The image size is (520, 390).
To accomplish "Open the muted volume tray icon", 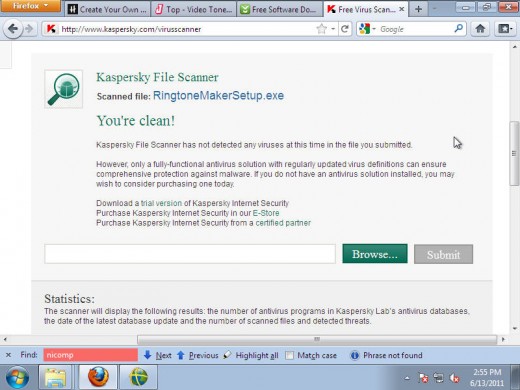I will pyautogui.click(x=454, y=378).
